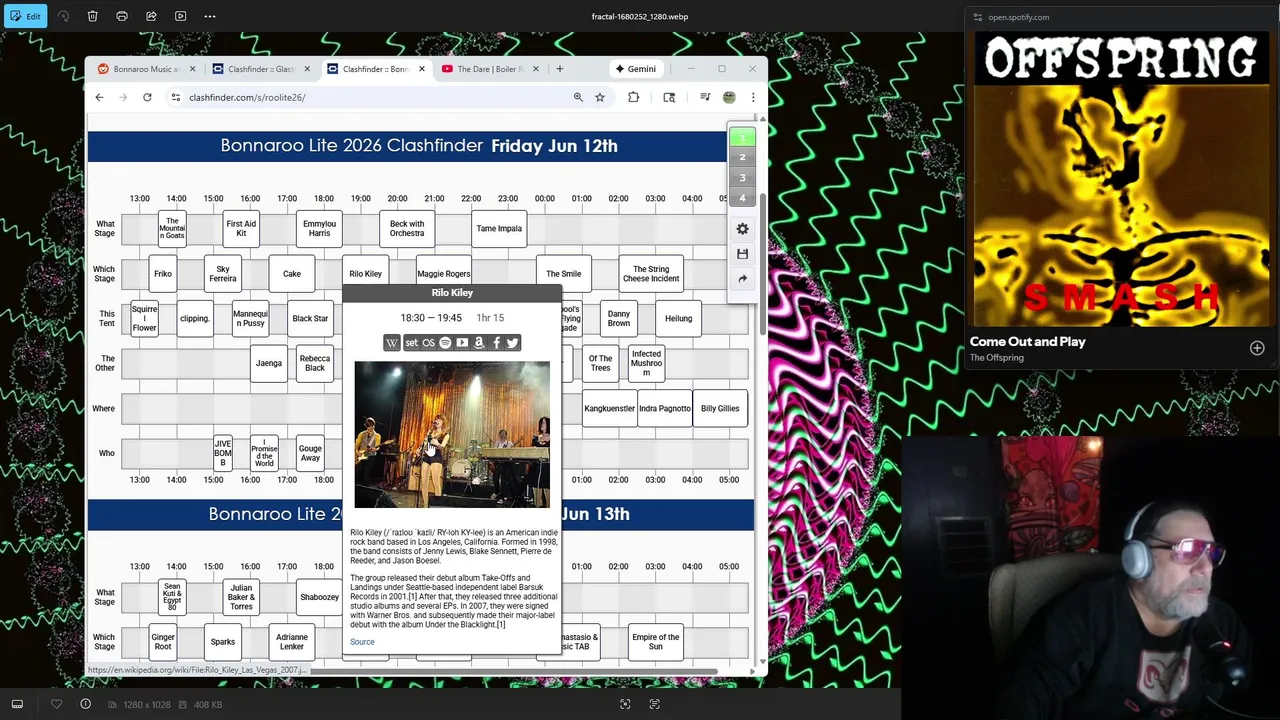
Task: Select the Beck with Orchestra act
Action: [407, 229]
